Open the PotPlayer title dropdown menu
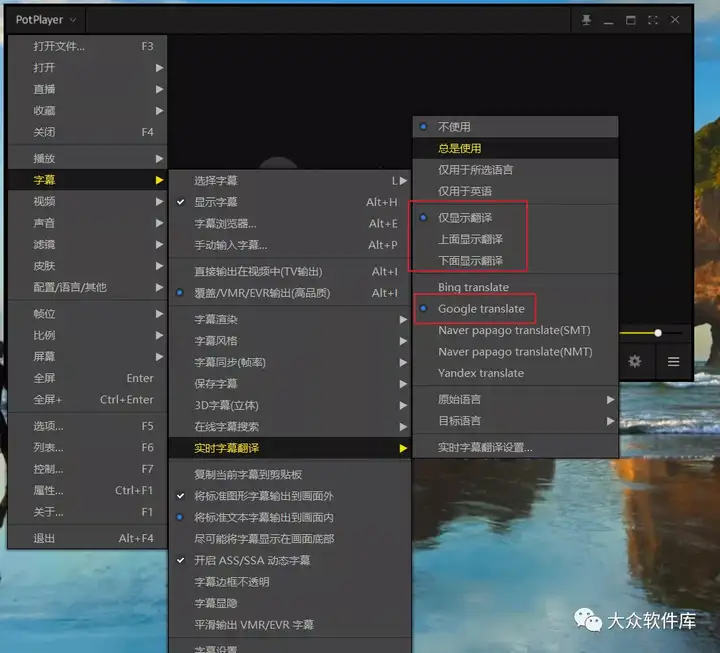The width and height of the screenshot is (720, 653). click(x=45, y=20)
